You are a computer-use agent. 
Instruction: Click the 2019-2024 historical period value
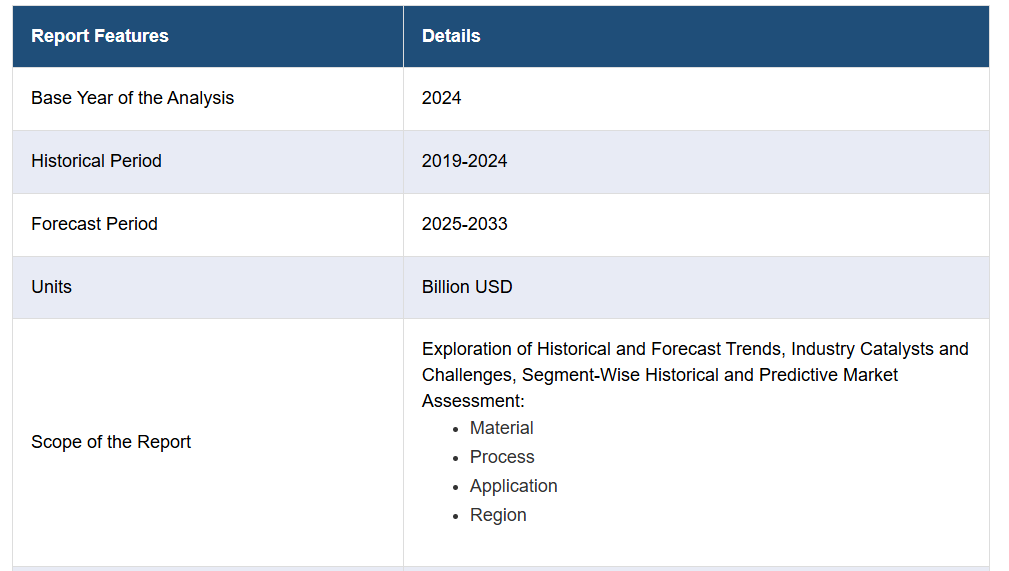click(464, 161)
